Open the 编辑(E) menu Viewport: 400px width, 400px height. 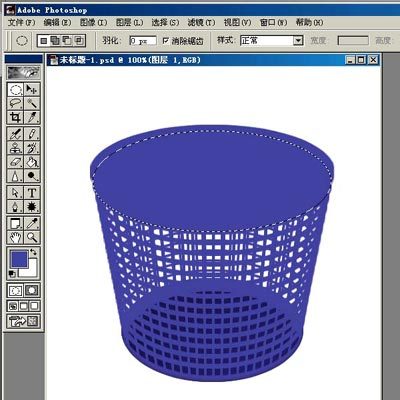[x=57, y=23]
